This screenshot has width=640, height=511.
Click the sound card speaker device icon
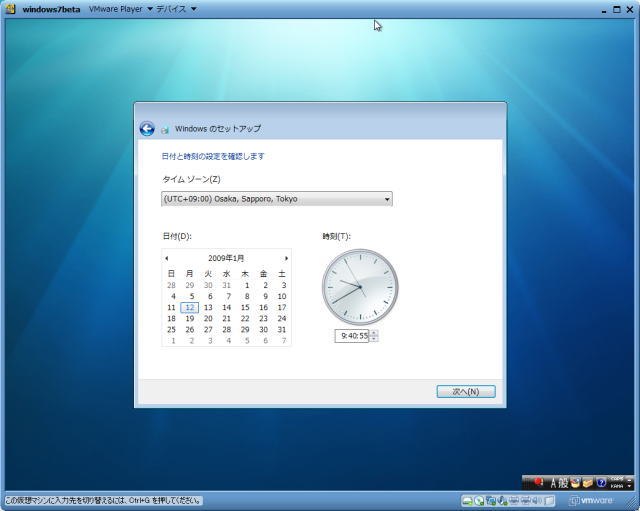pyautogui.click(x=536, y=501)
